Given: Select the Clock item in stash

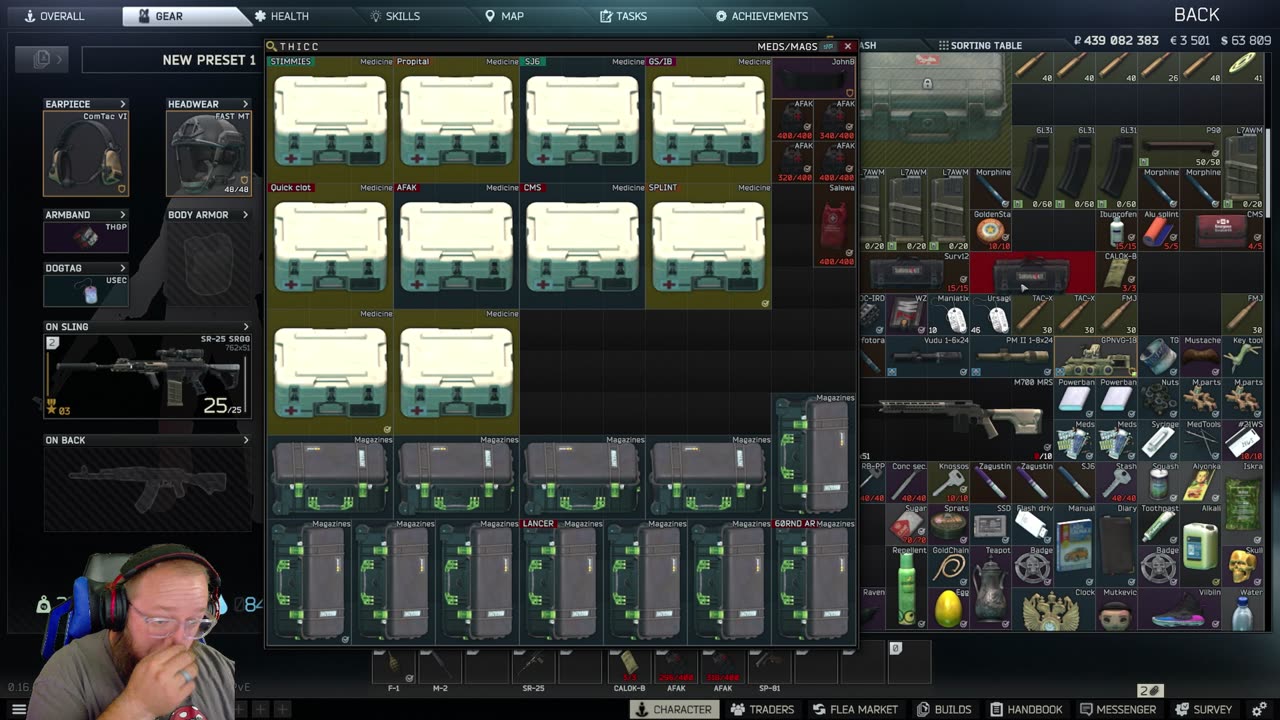Looking at the screenshot, I should 1051,609.
